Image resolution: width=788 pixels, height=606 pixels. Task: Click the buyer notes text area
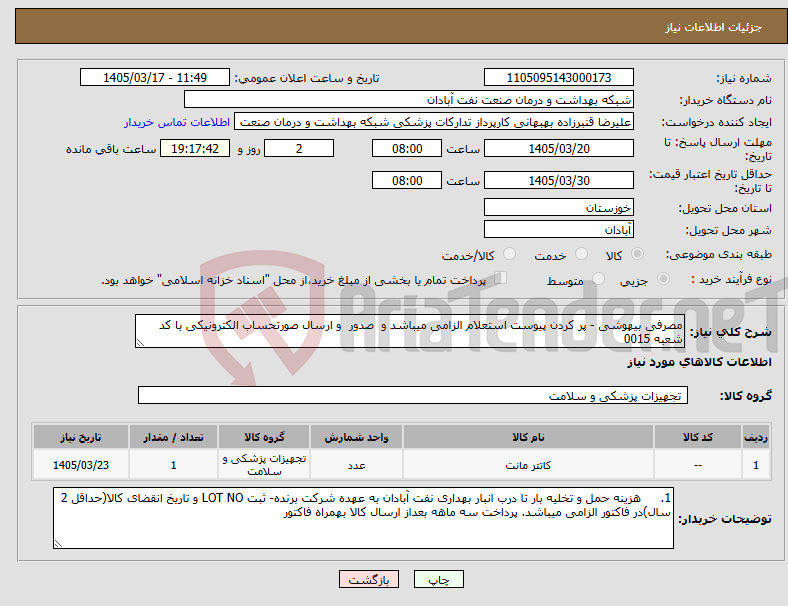(363, 518)
